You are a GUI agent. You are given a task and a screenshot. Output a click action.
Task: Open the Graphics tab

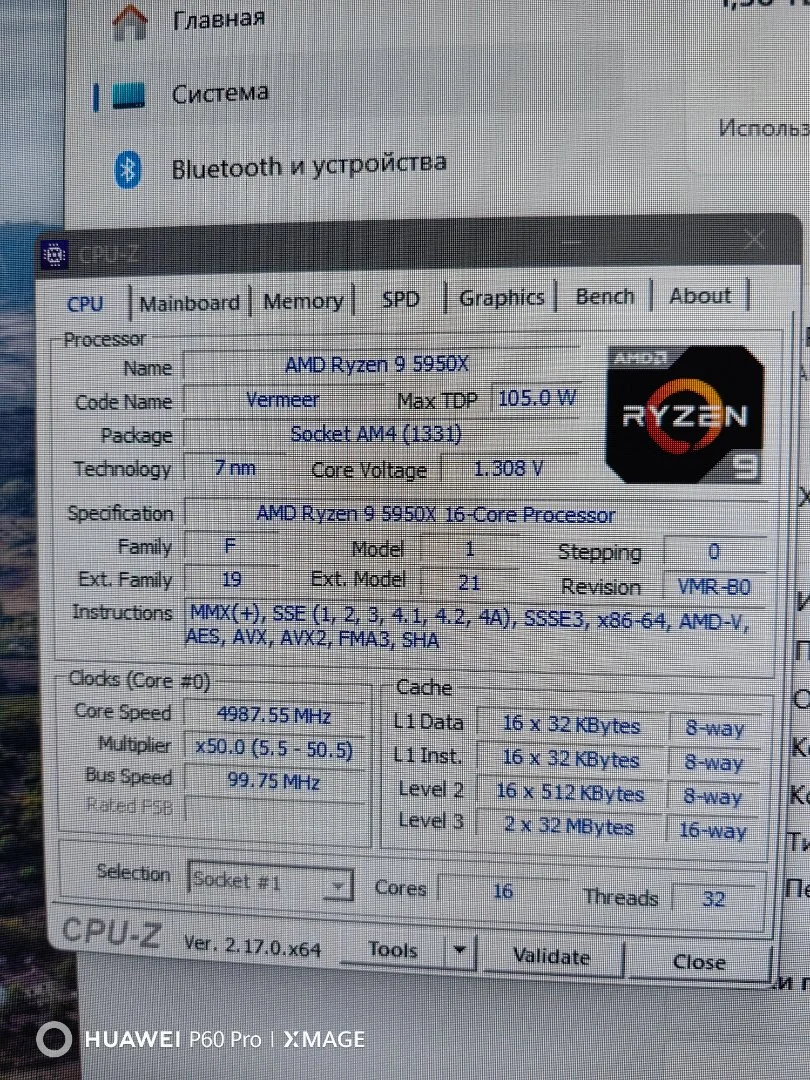[501, 298]
